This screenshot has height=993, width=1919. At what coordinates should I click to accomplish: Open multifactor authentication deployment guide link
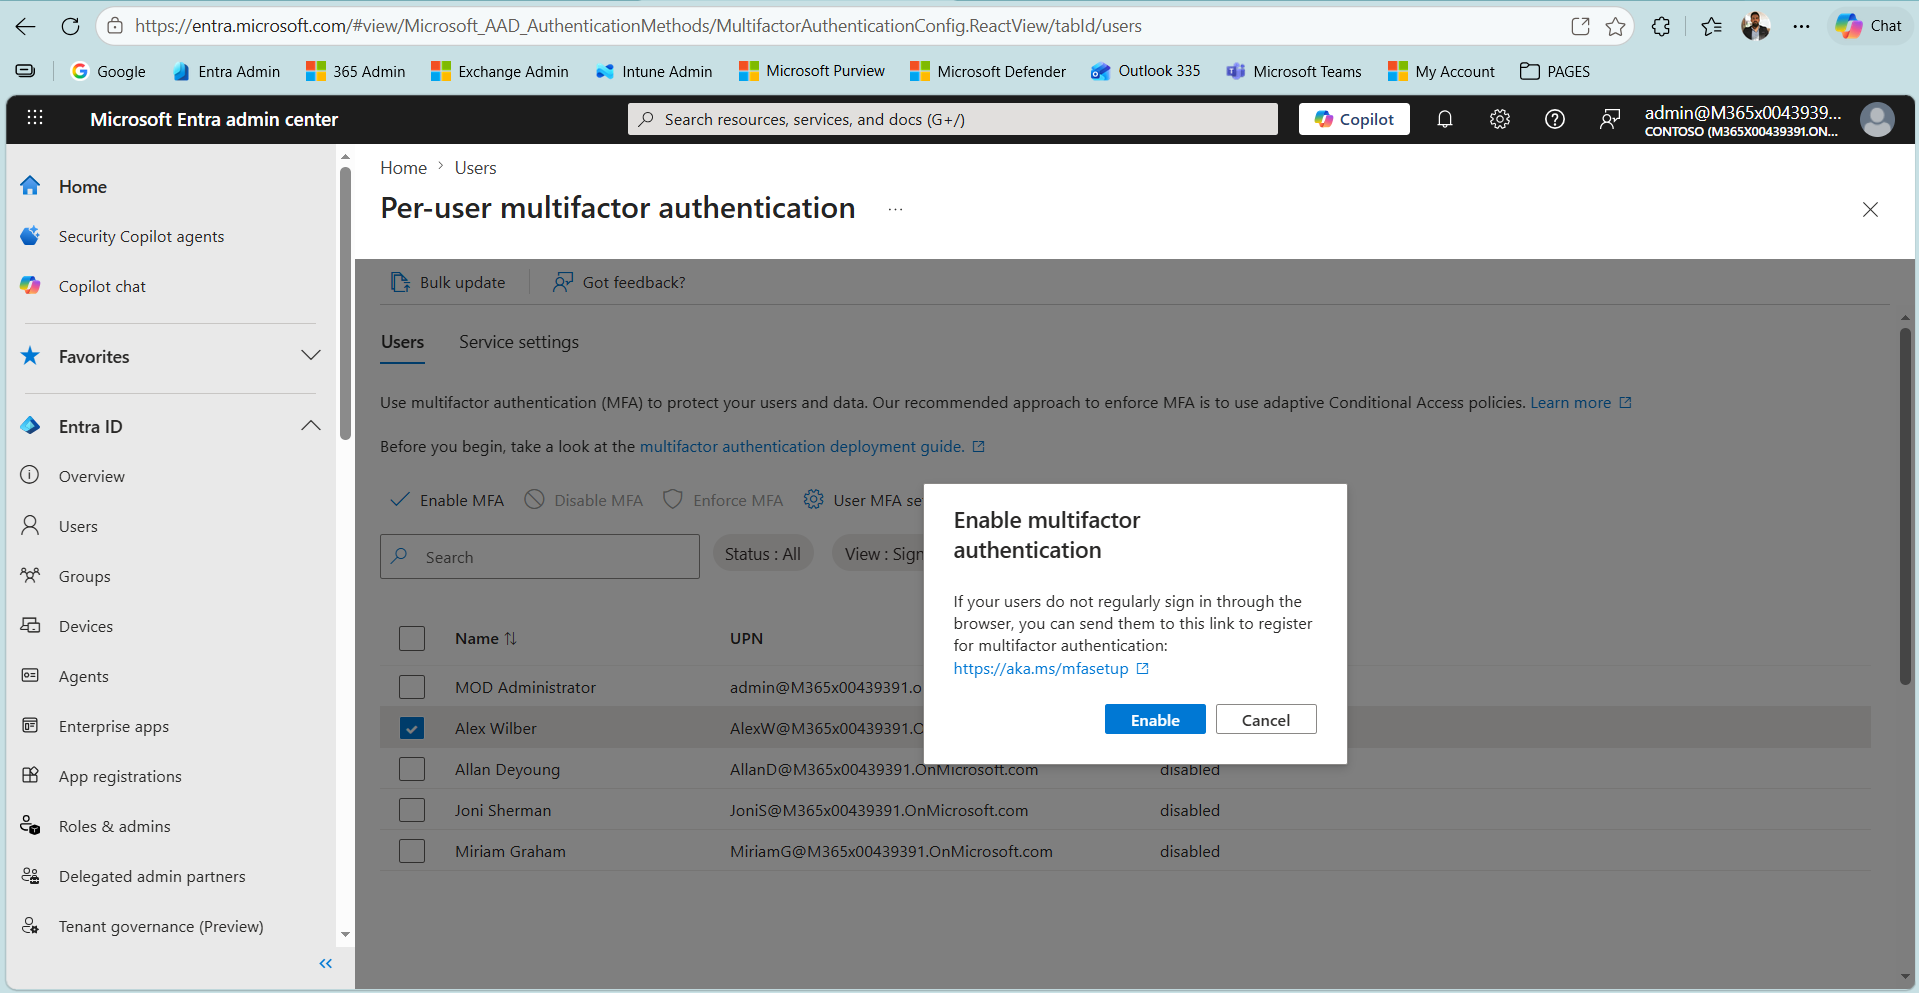coord(811,447)
